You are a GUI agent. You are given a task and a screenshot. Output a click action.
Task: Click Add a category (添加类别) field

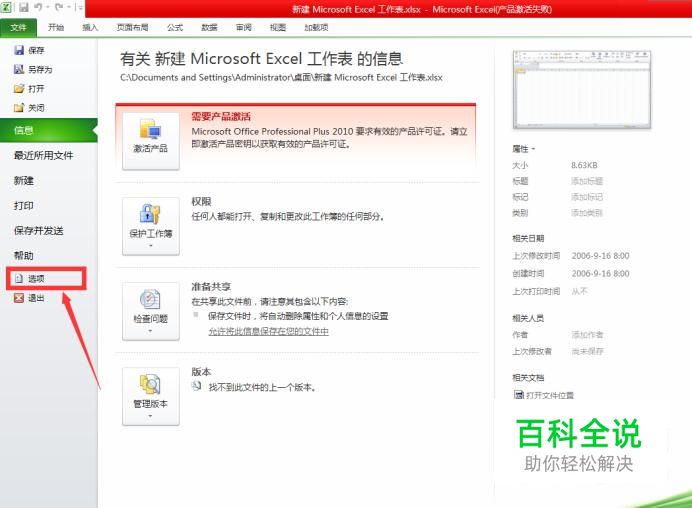pyautogui.click(x=587, y=213)
